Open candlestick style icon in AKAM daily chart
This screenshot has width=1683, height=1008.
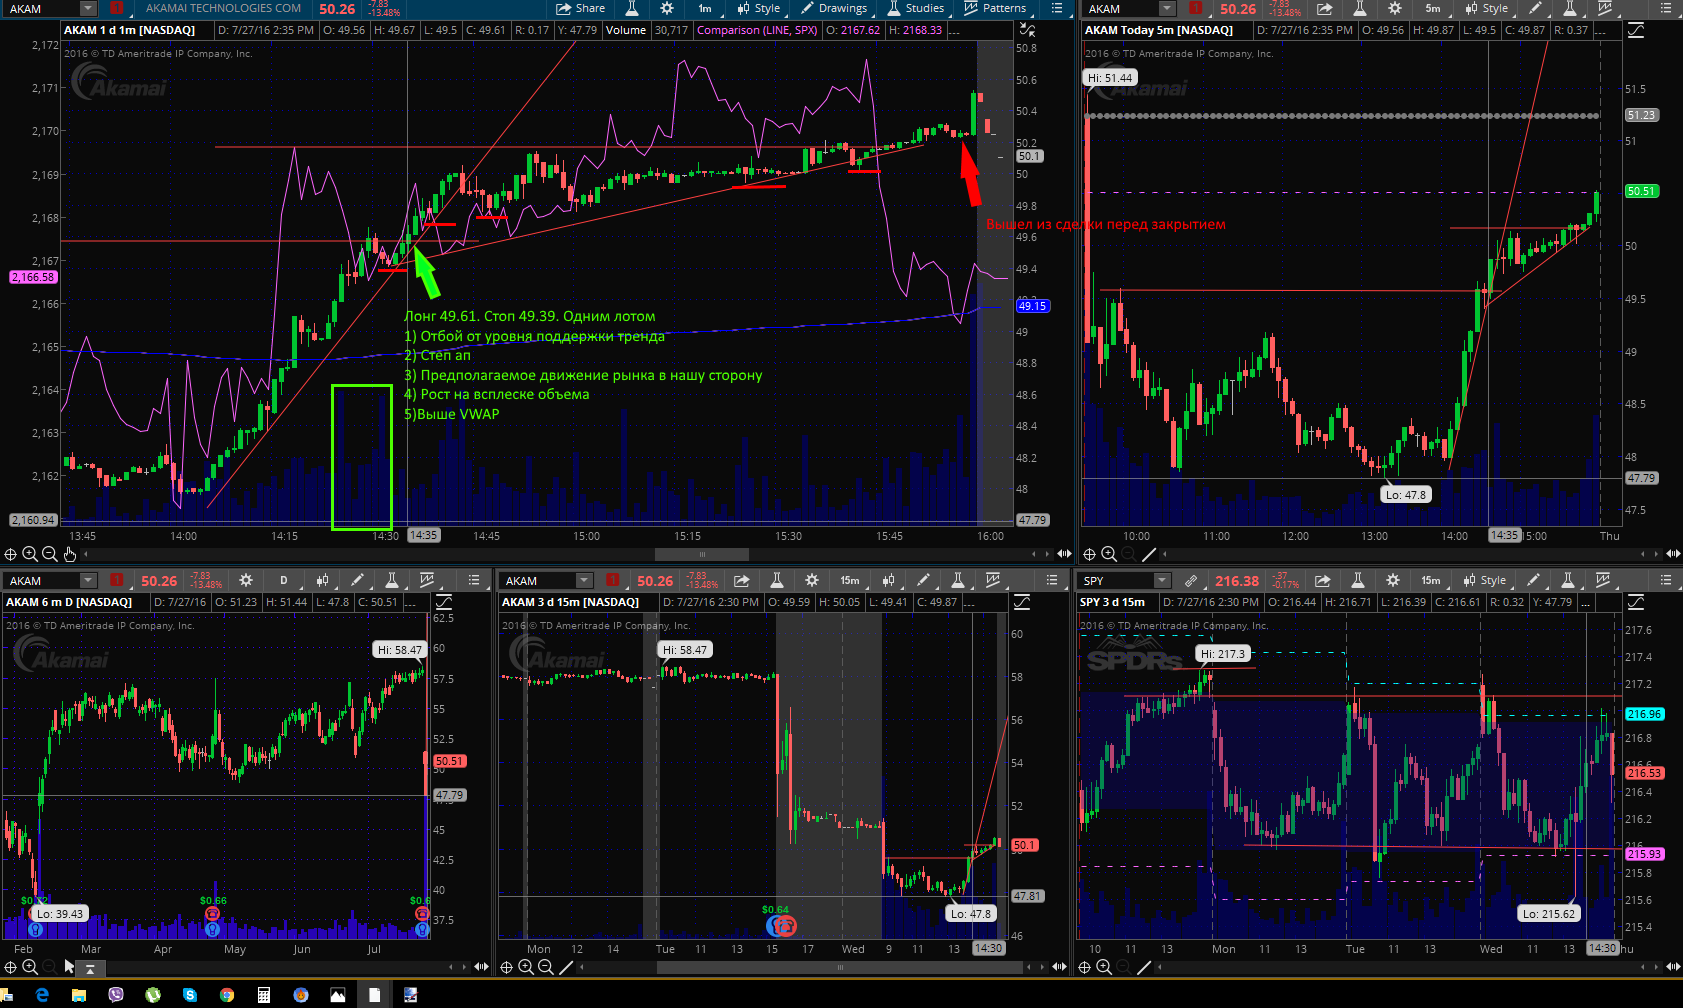point(322,580)
